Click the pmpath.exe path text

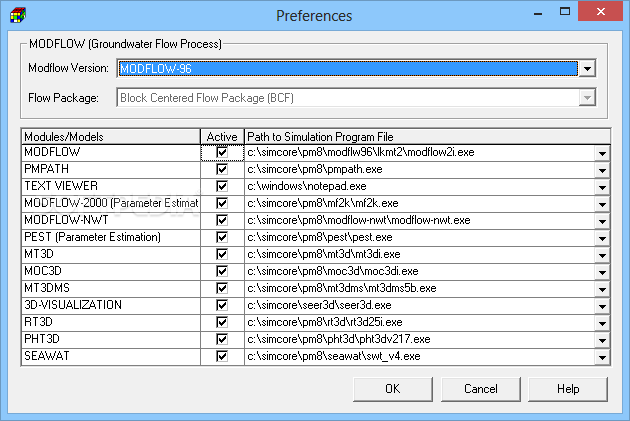click(x=315, y=170)
